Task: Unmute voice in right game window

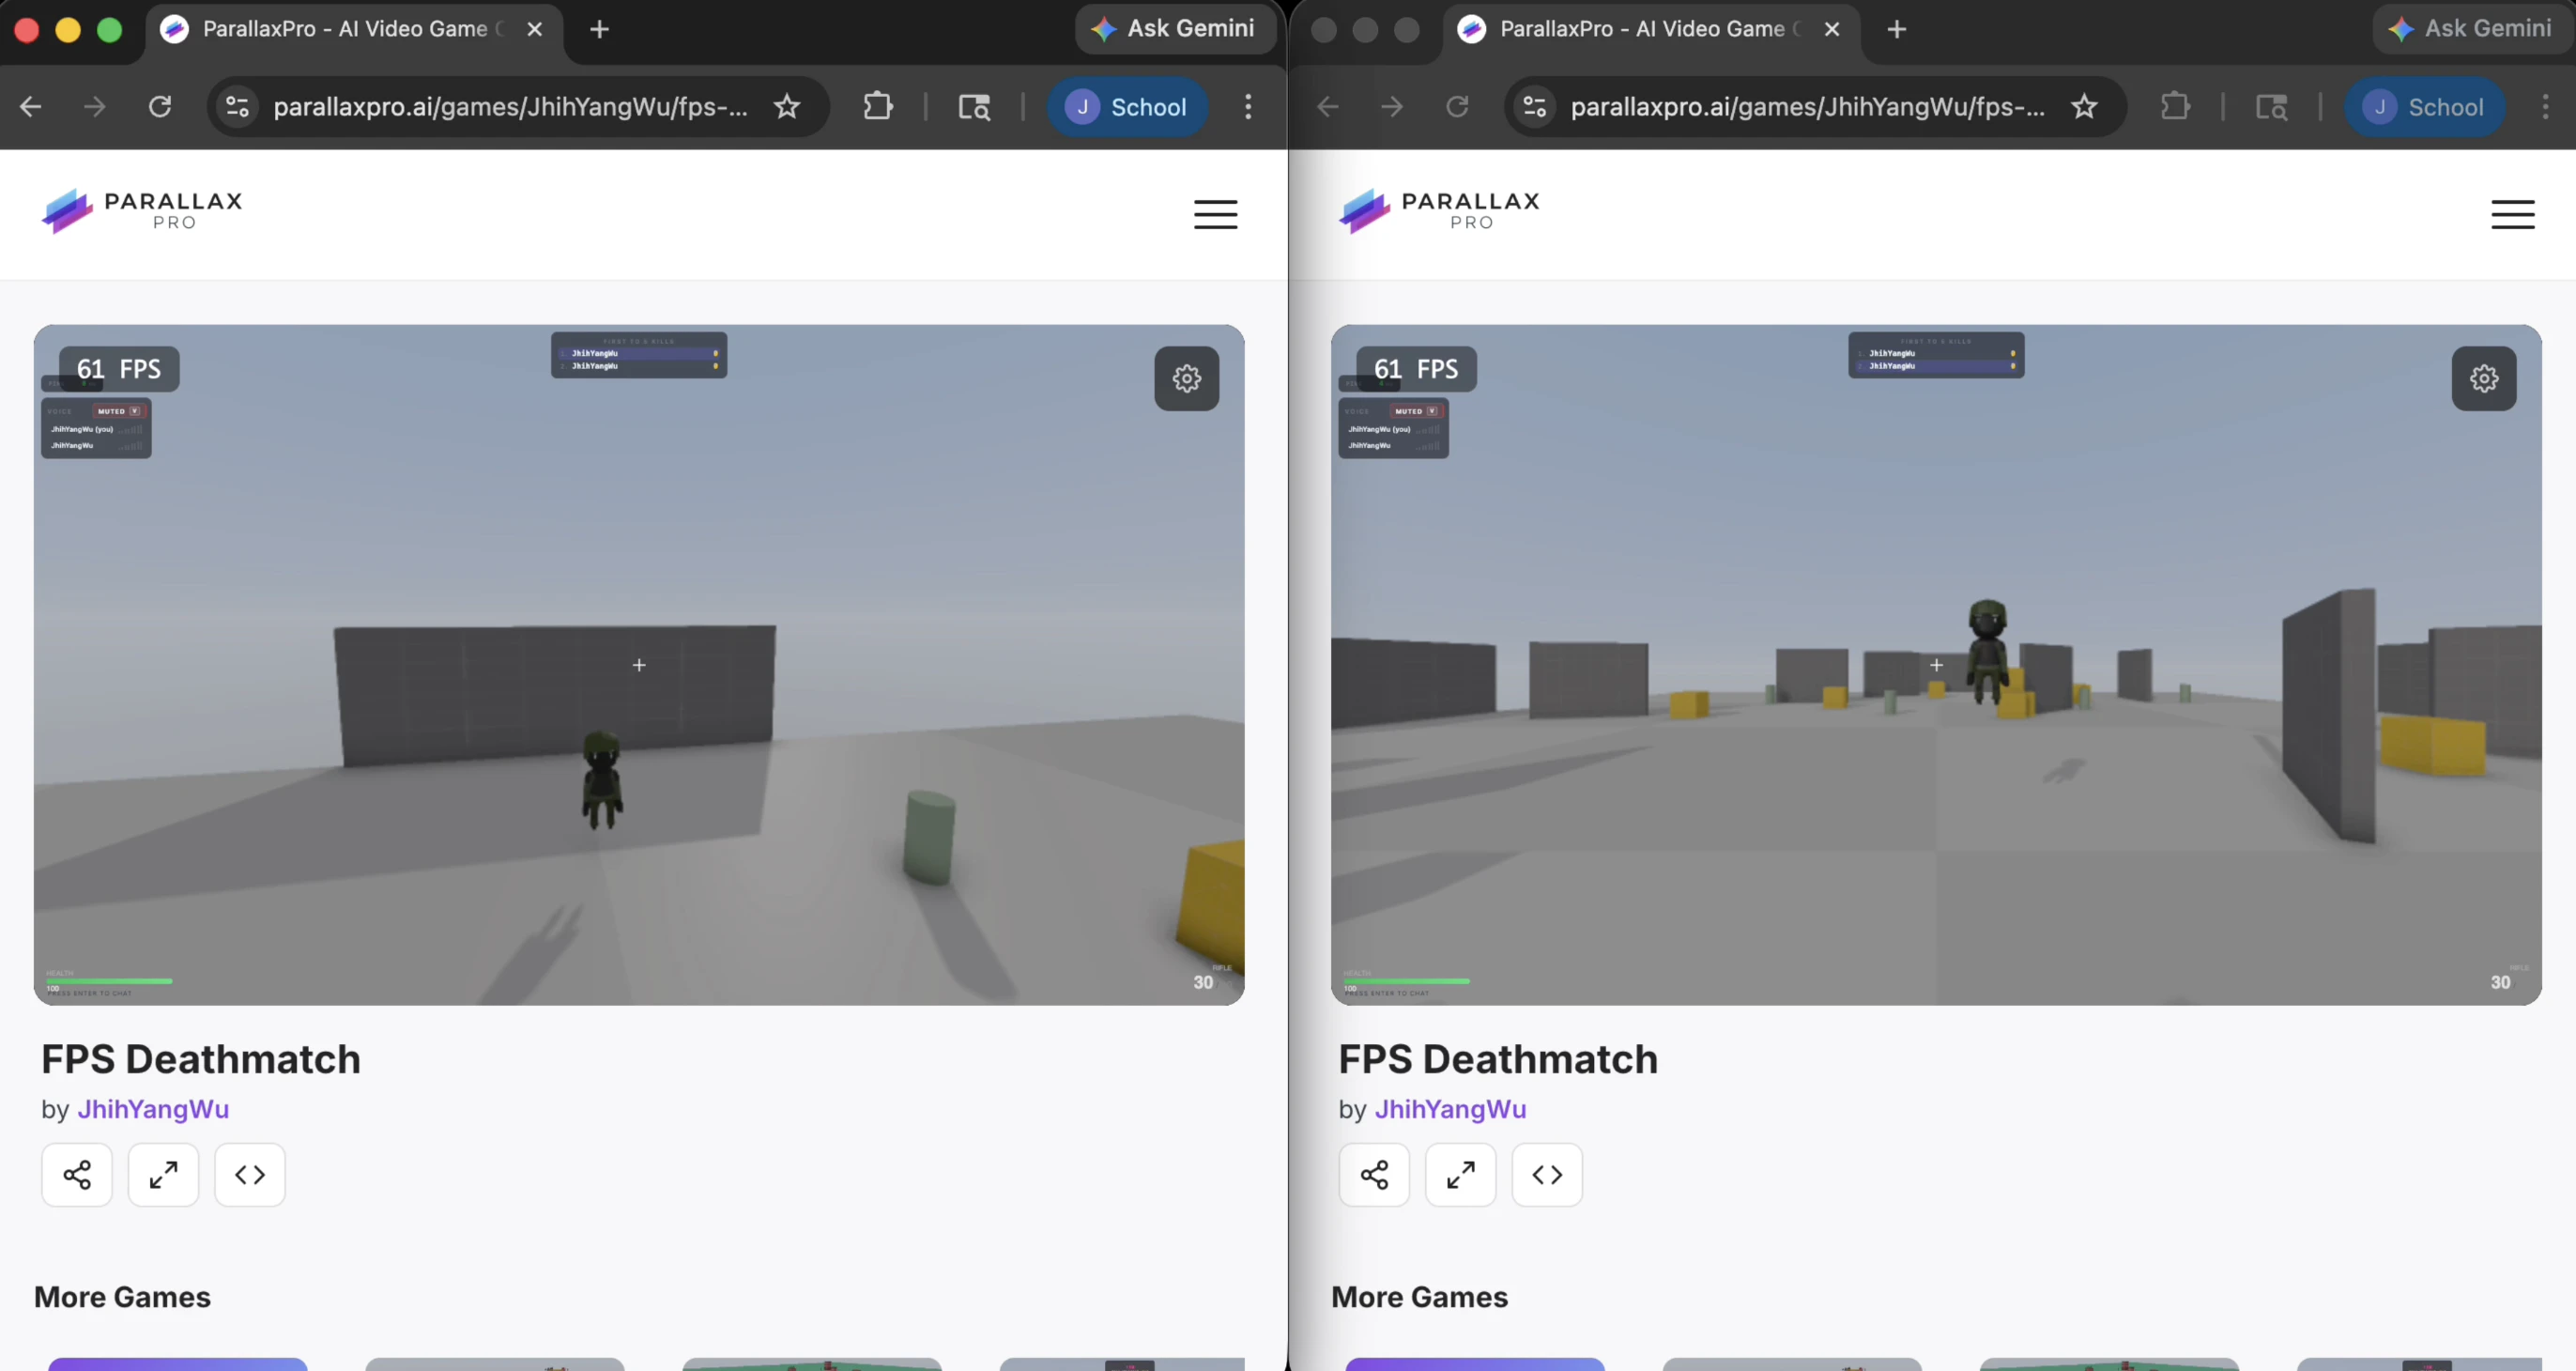Action: tap(1415, 411)
